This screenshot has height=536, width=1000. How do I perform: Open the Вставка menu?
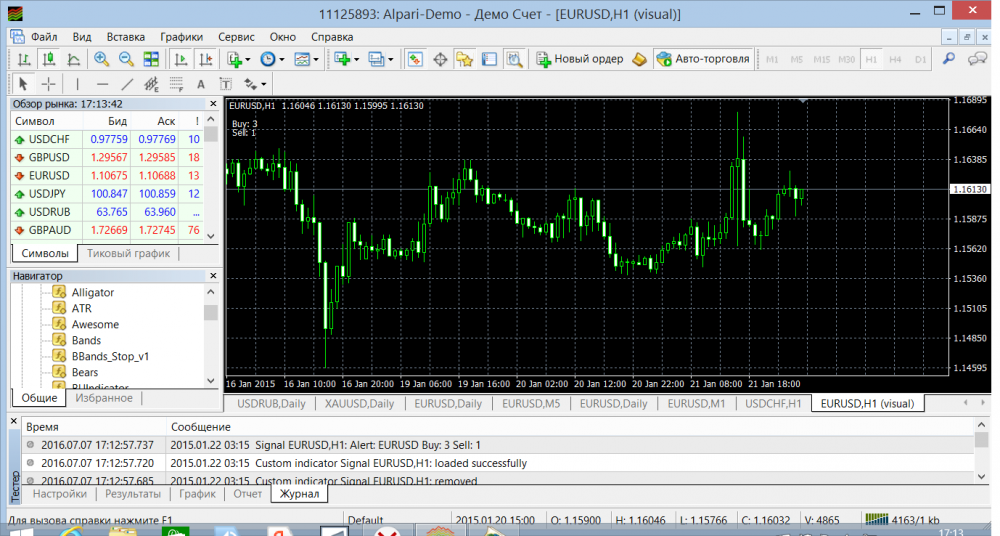point(125,36)
